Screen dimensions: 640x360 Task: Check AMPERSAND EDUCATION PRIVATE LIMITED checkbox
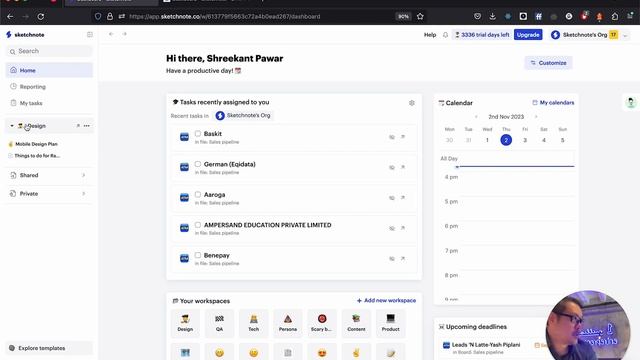click(x=198, y=224)
